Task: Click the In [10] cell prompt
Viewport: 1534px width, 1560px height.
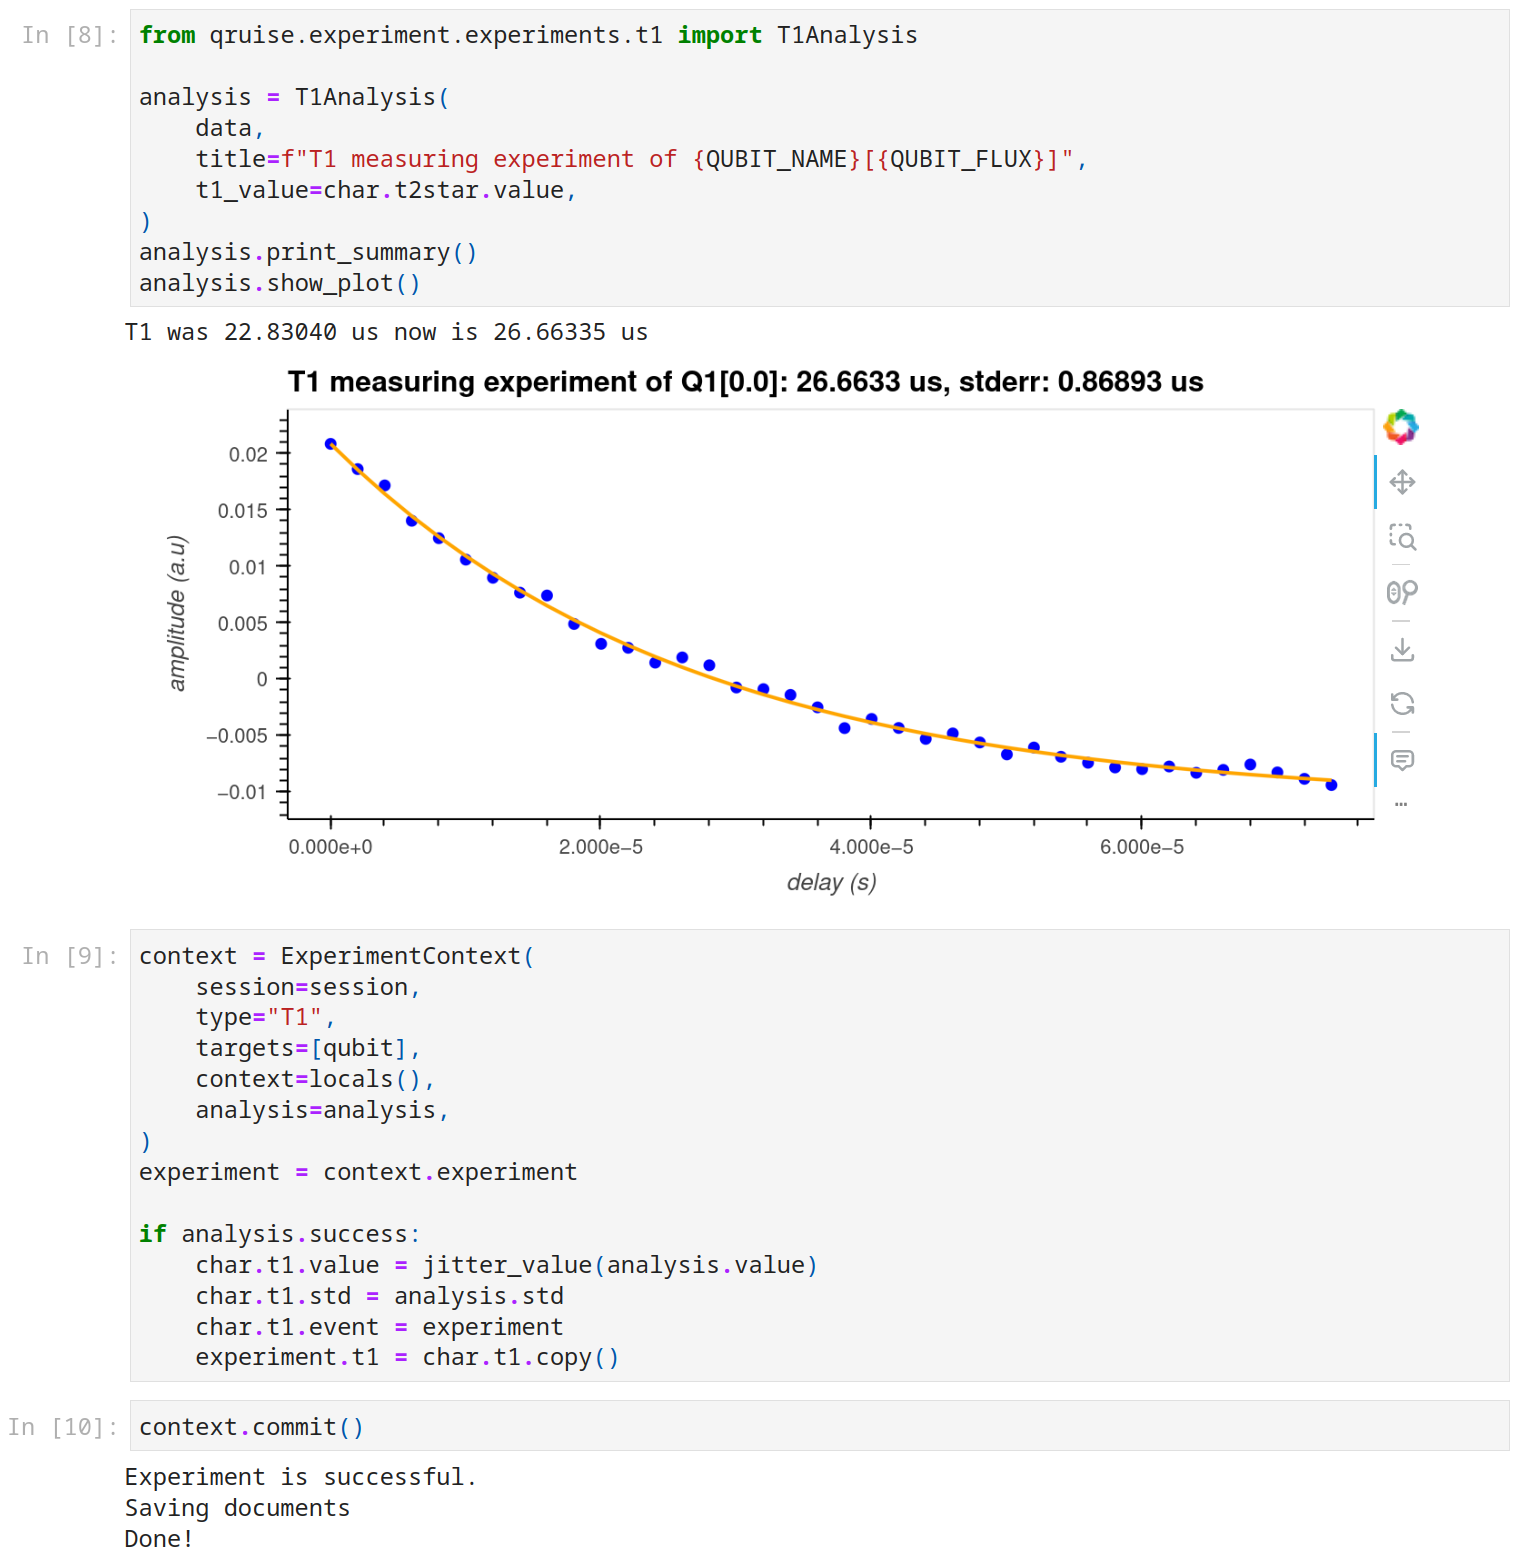Action: coord(62,1428)
